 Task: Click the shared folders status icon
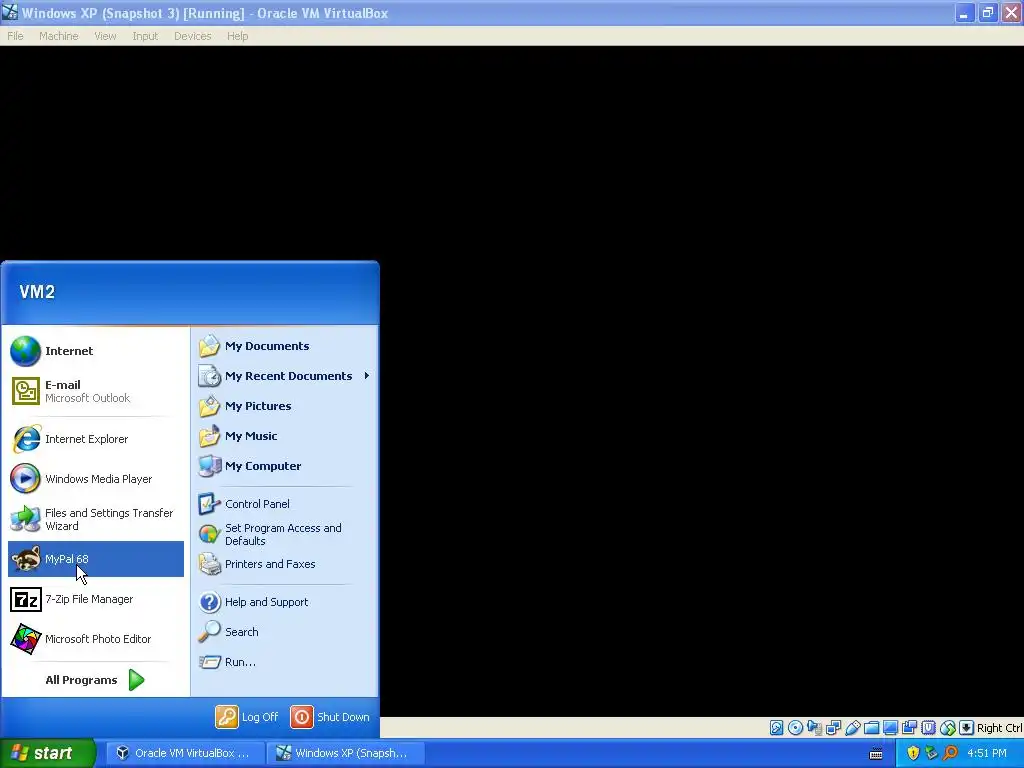(871, 728)
